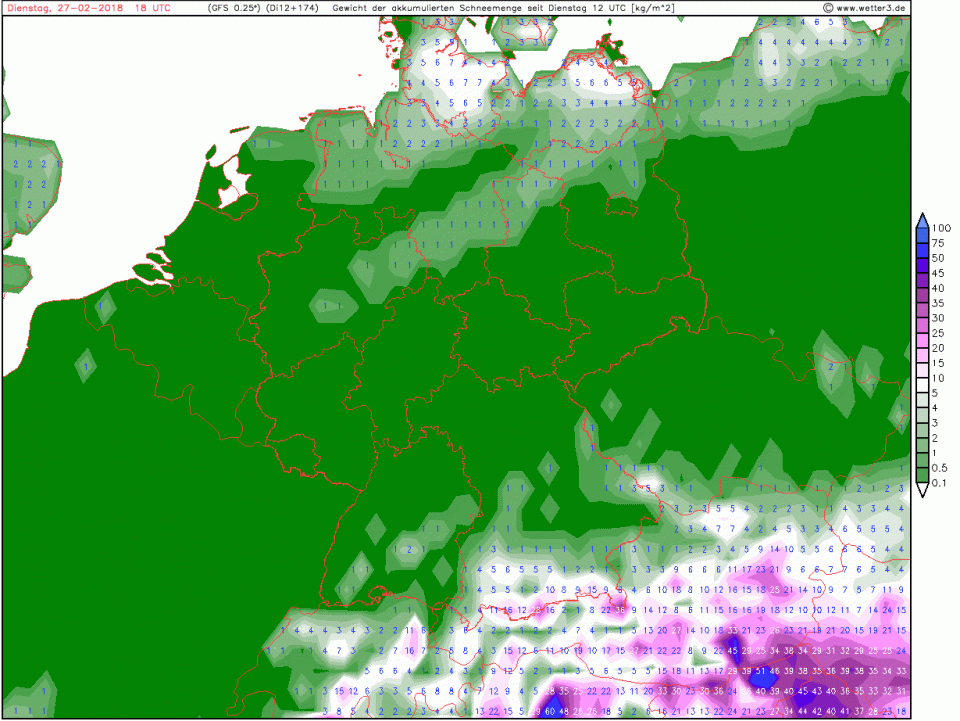Click the 30 label on the legend
This screenshot has width=960, height=721.
point(939,318)
